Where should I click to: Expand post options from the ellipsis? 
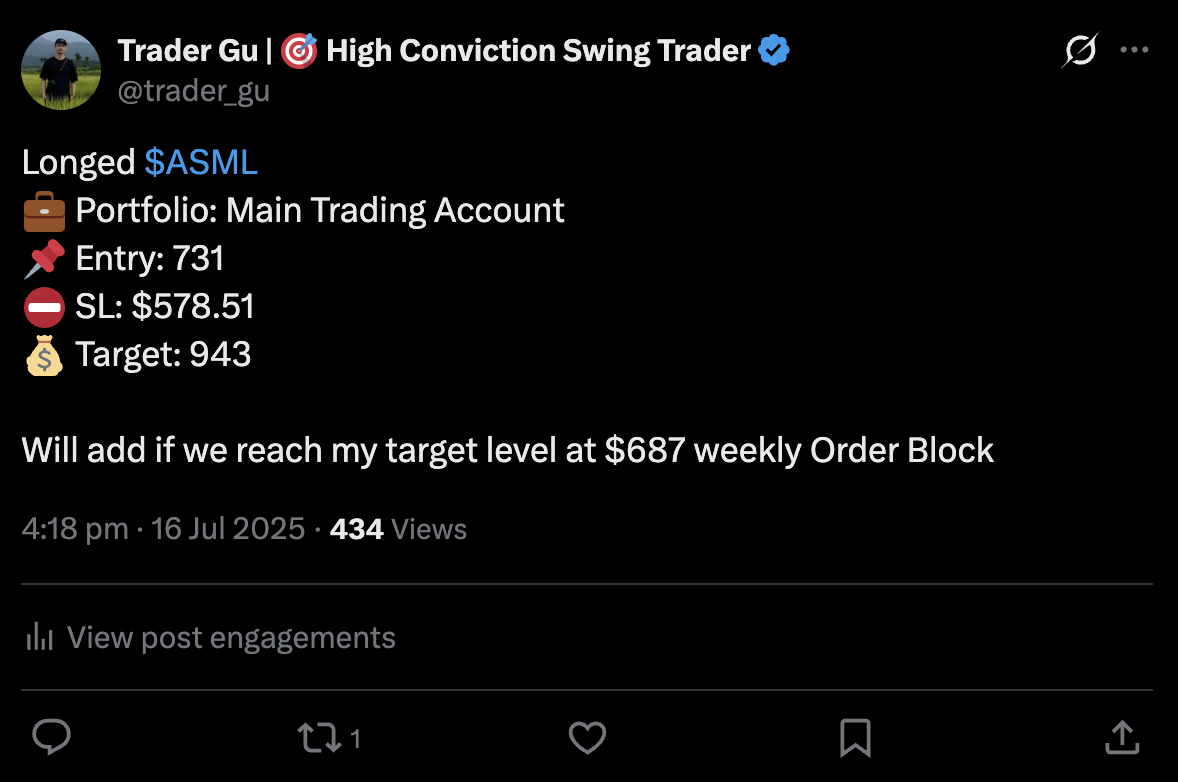pyautogui.click(x=1134, y=49)
